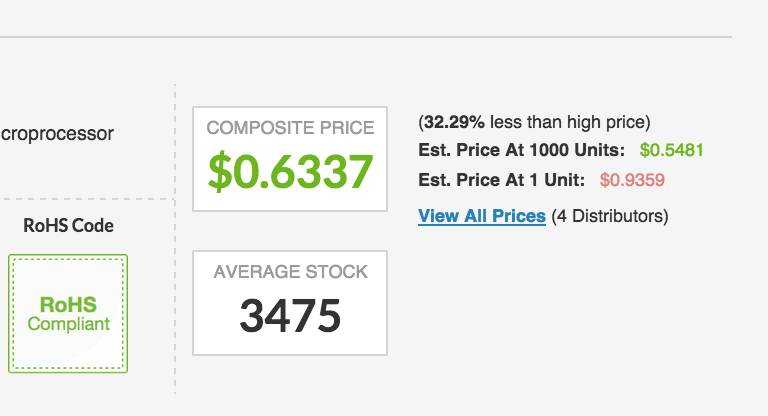Click the green $0.5481 price
Image resolution: width=768 pixels, height=416 pixels.
click(x=672, y=150)
